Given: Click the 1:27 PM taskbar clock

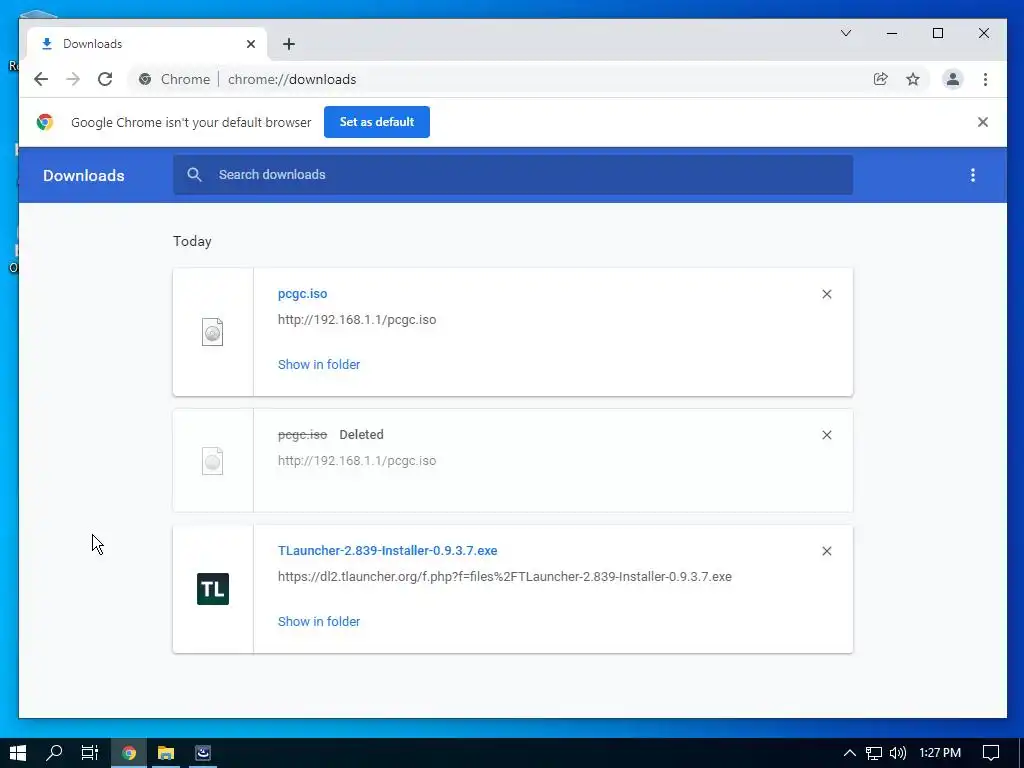Looking at the screenshot, I should [x=940, y=753].
